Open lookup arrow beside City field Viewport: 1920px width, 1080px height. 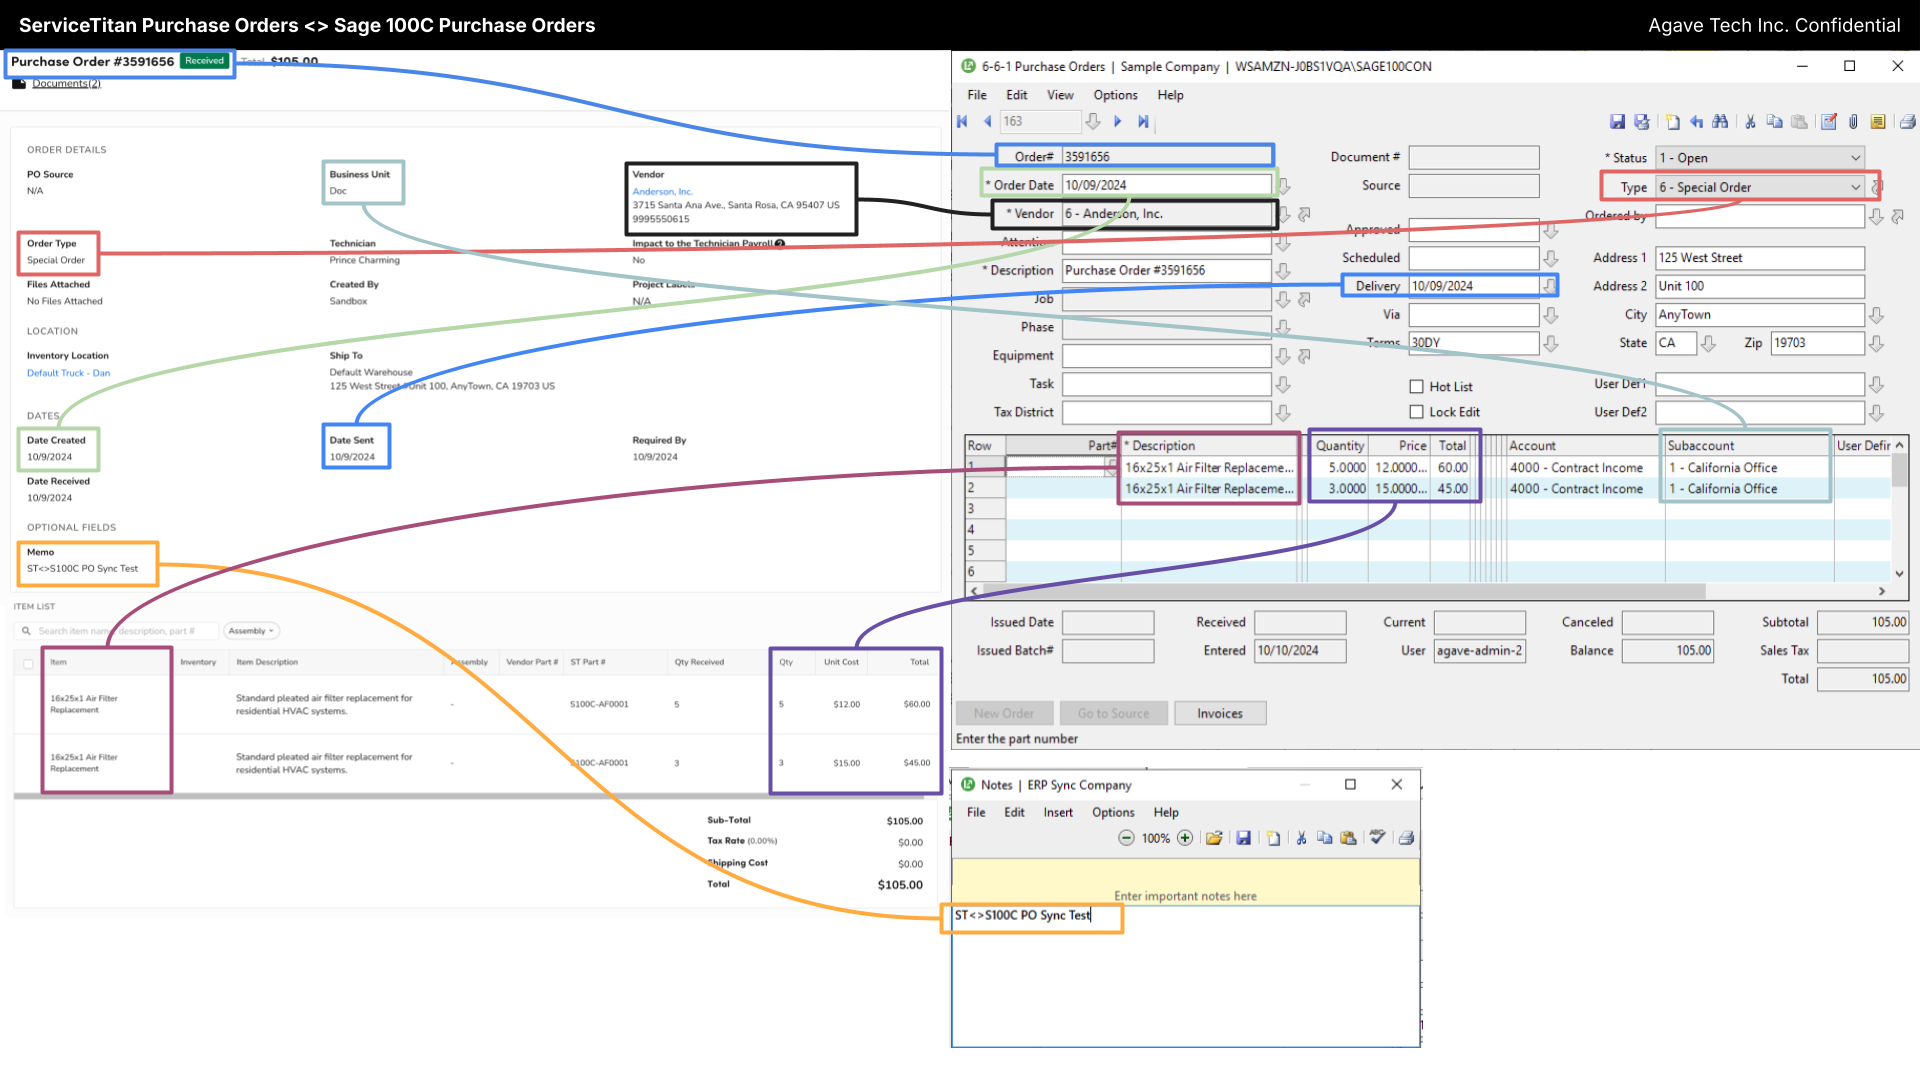coord(1877,315)
